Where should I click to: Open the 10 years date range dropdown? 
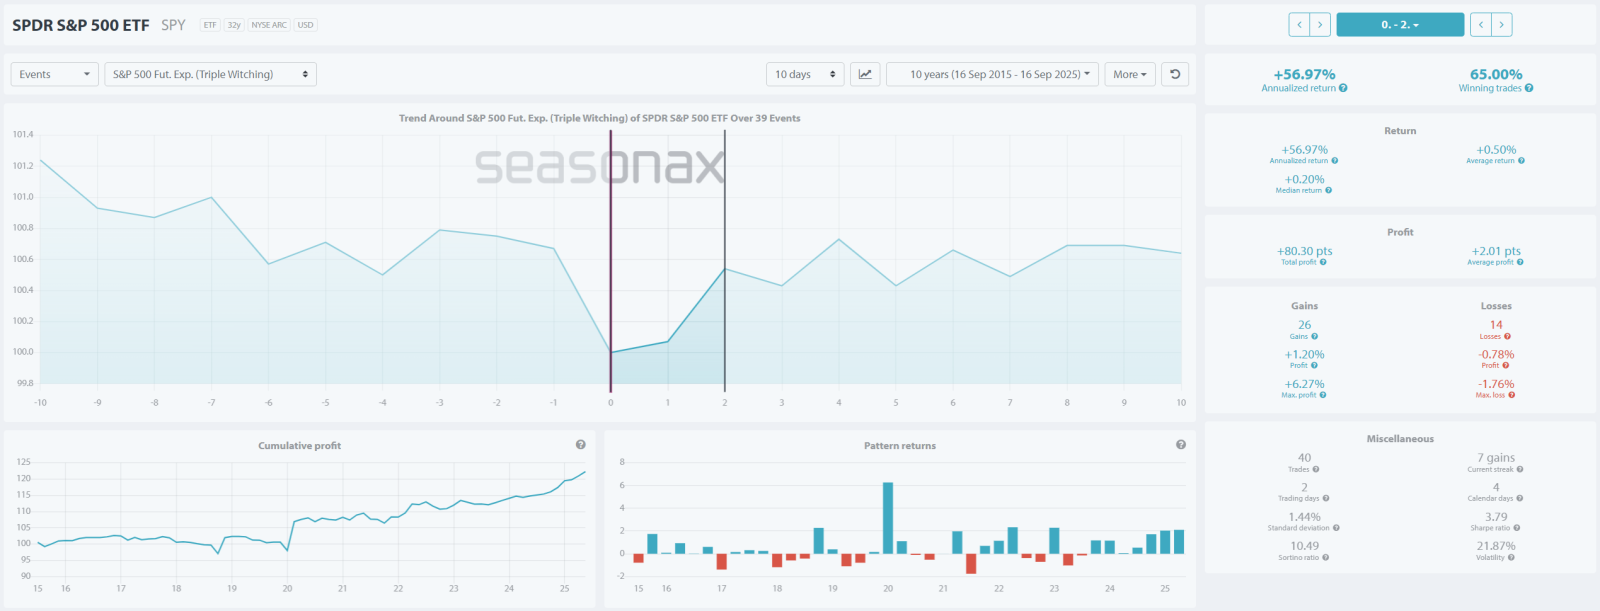[992, 74]
